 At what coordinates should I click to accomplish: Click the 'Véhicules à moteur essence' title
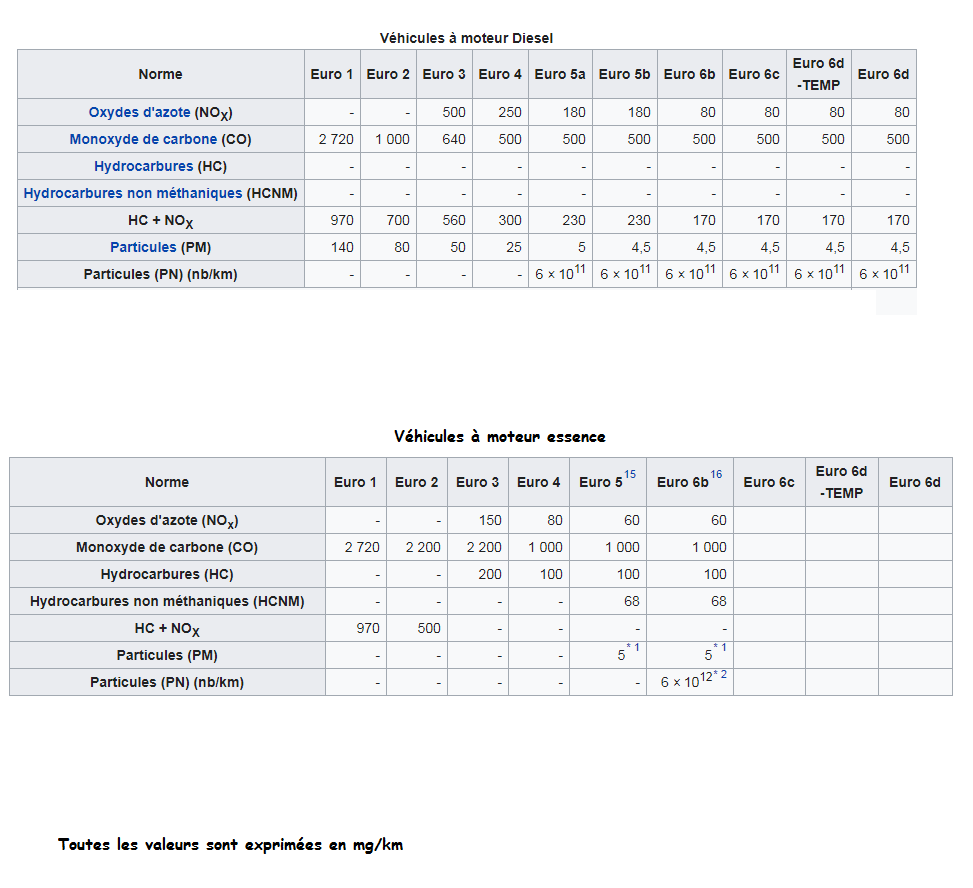pos(499,437)
